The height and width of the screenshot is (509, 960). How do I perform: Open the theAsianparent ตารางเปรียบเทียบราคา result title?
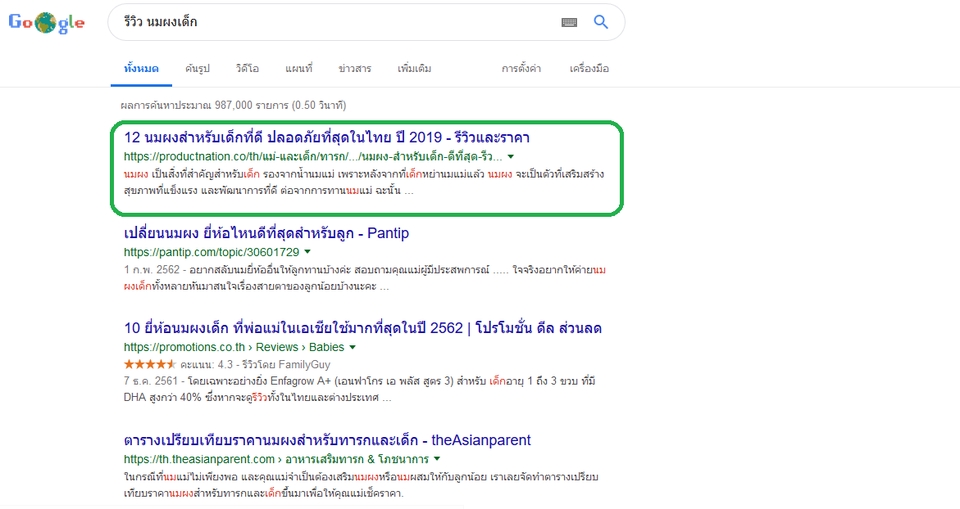[327, 440]
